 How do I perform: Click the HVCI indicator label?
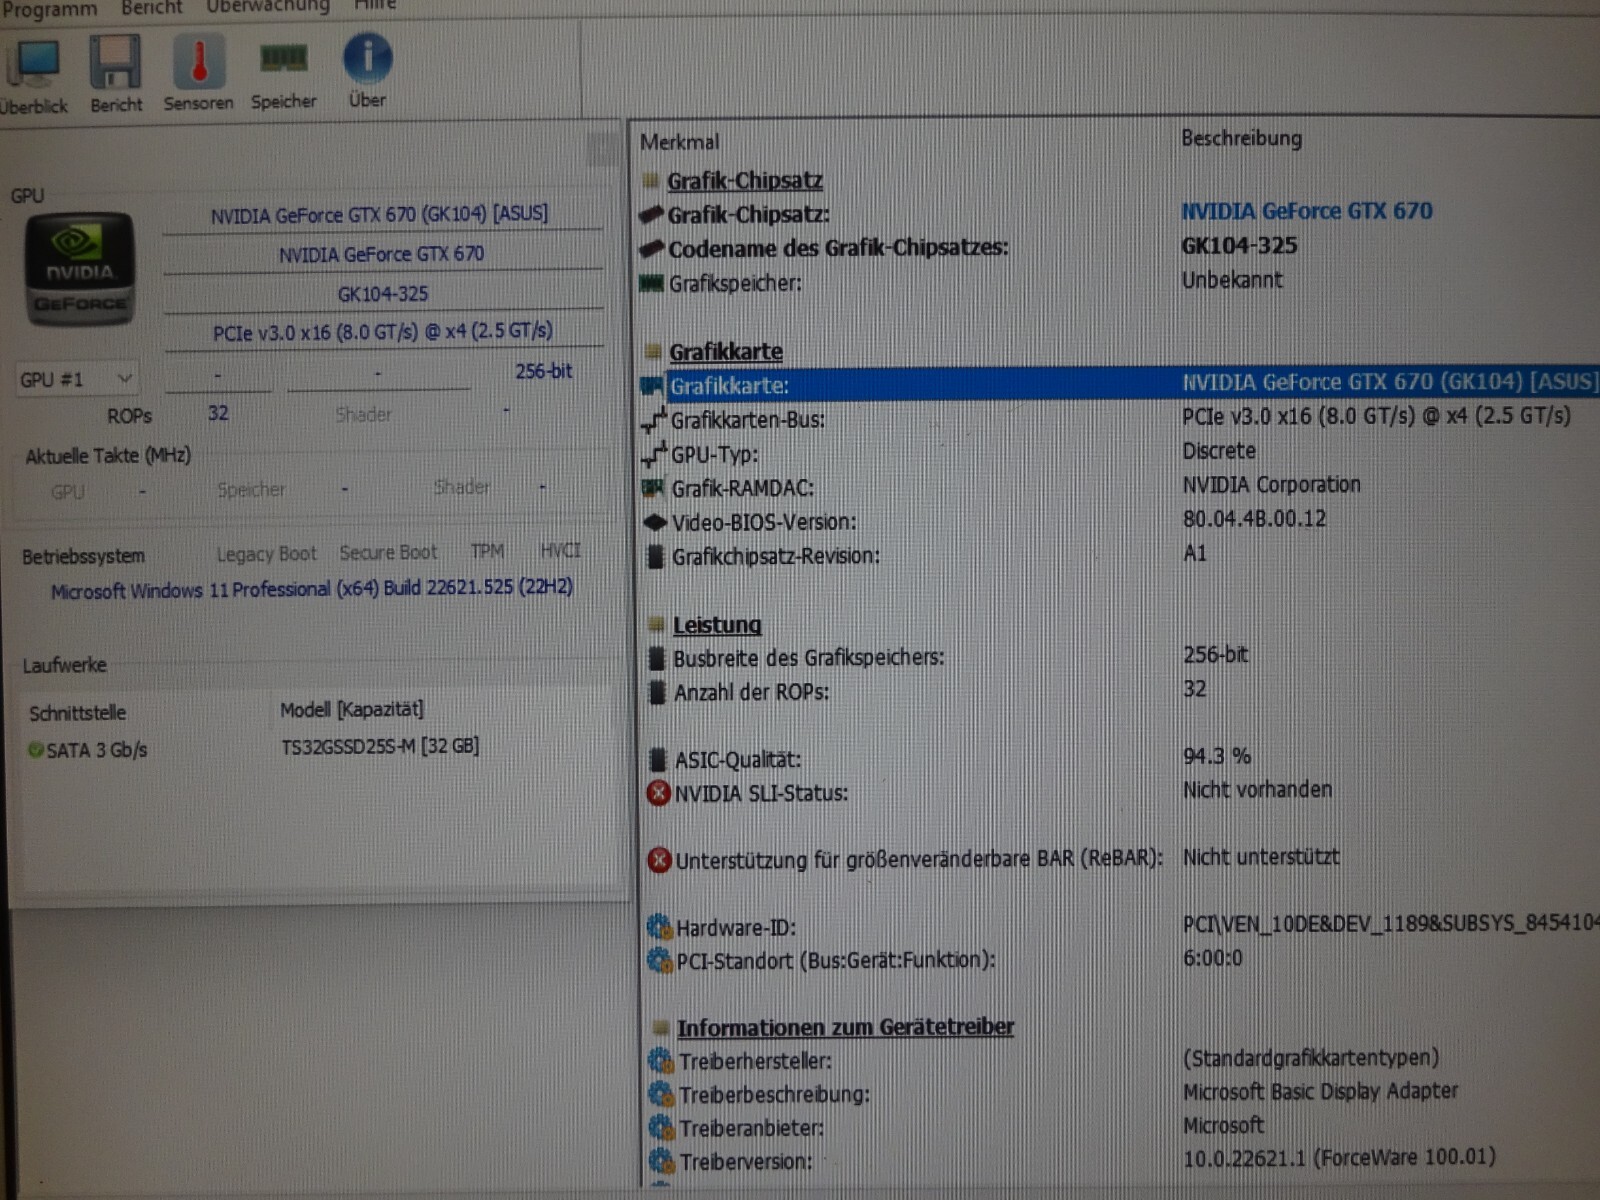click(x=560, y=550)
